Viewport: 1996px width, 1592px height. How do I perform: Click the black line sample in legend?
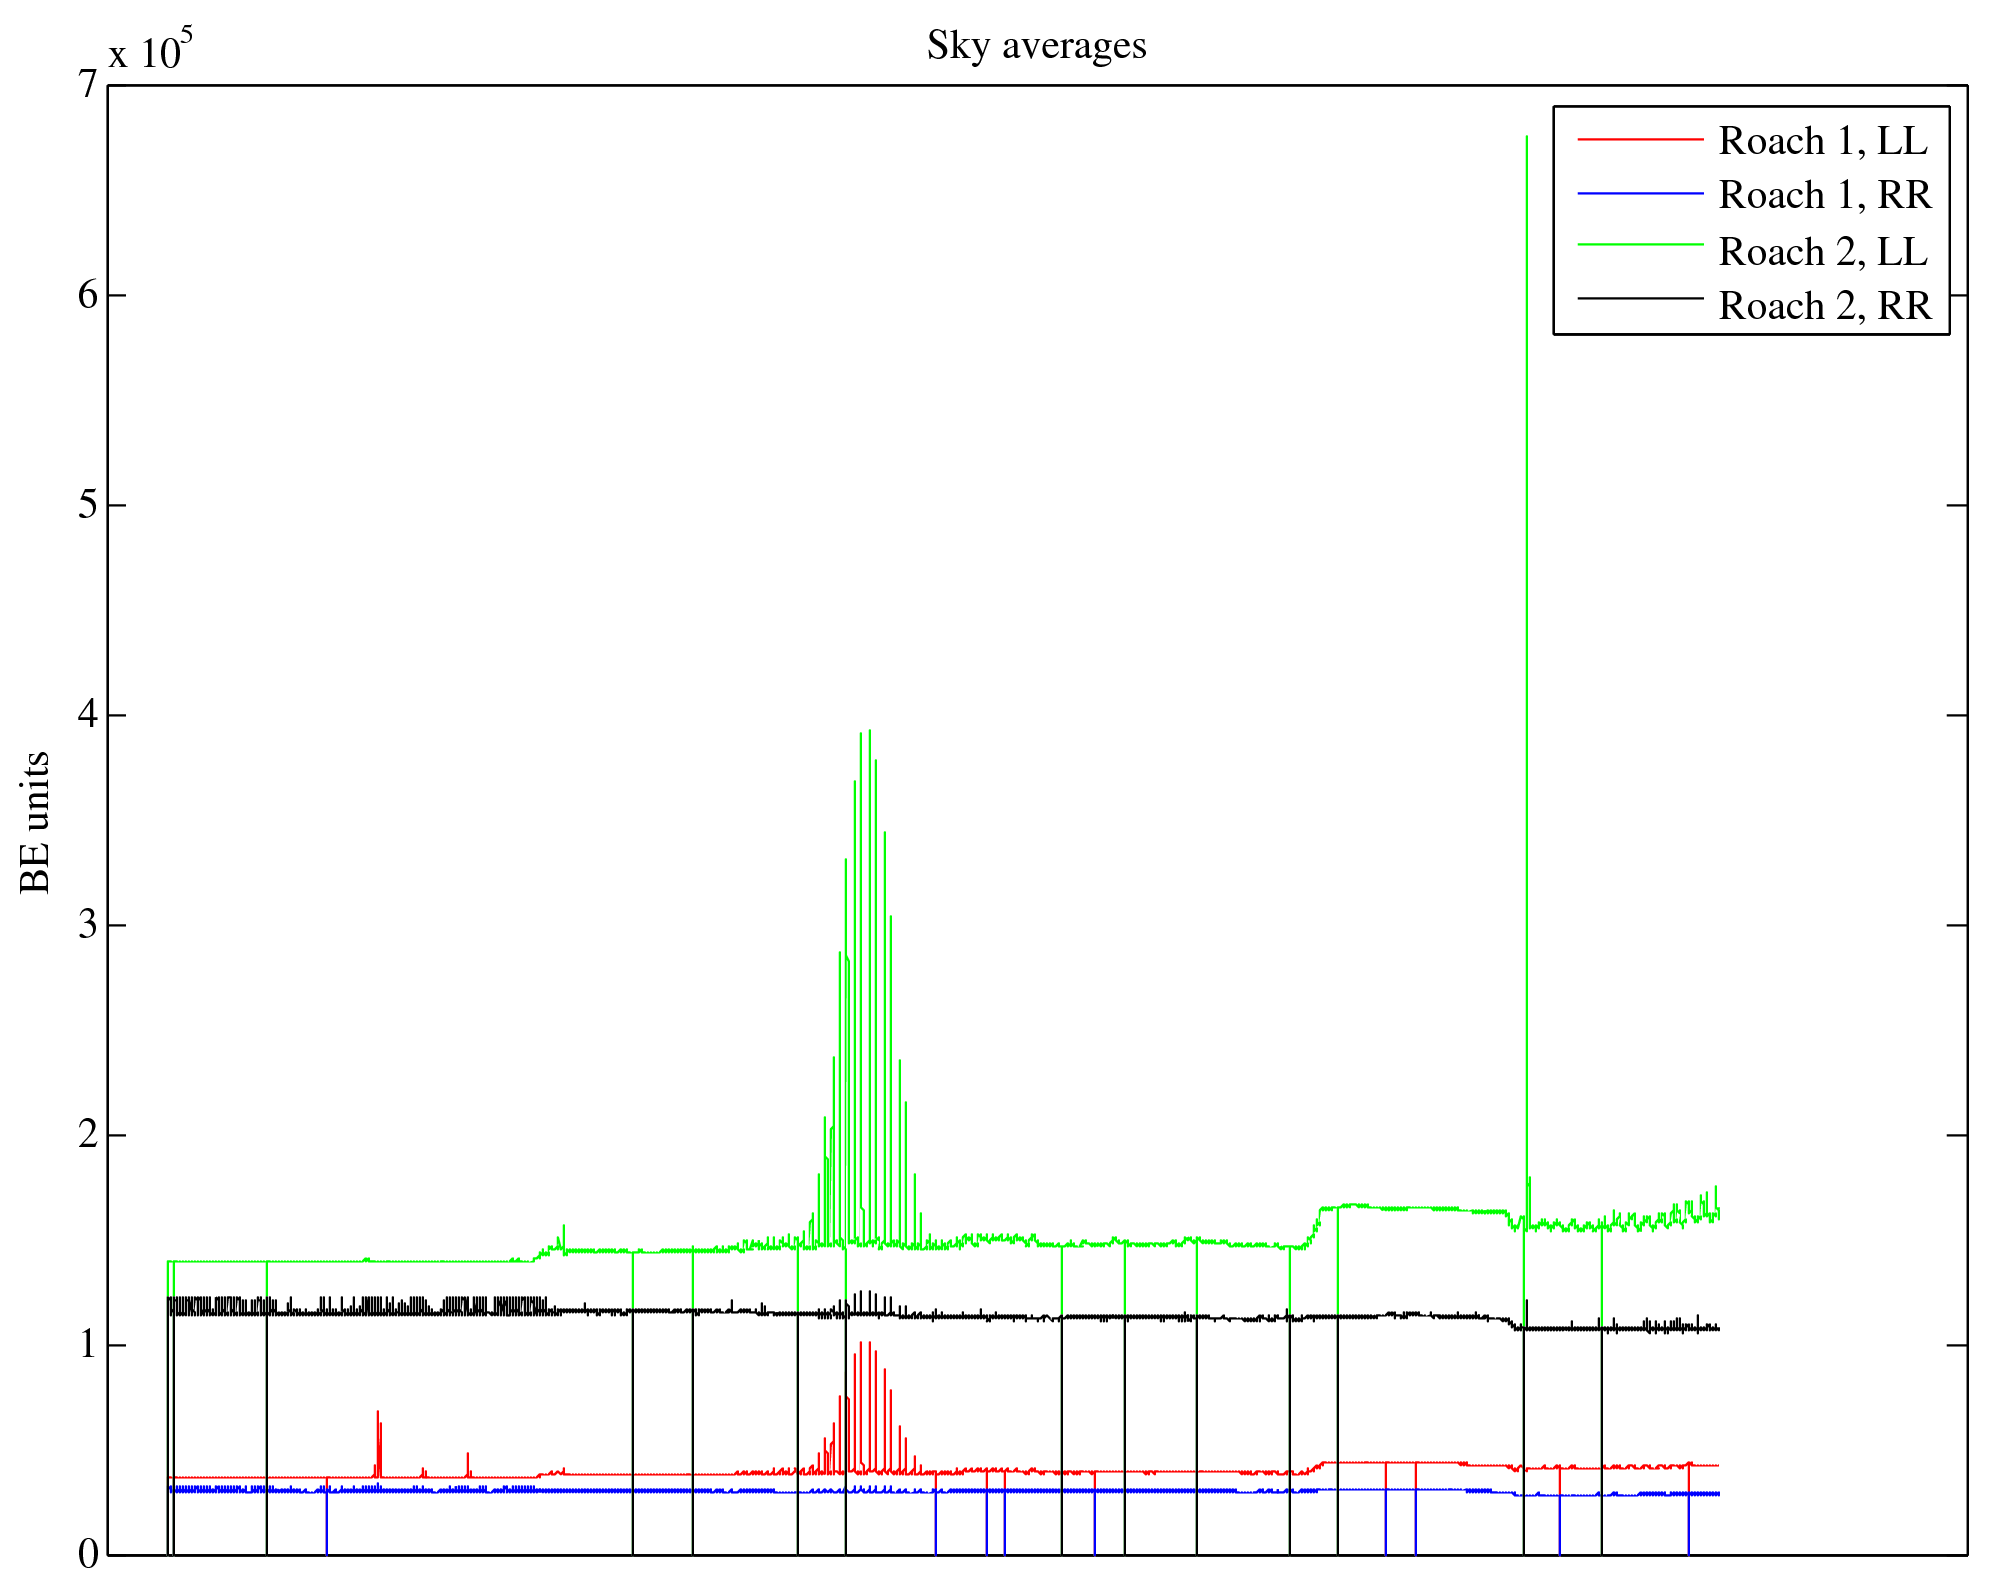tap(1639, 298)
